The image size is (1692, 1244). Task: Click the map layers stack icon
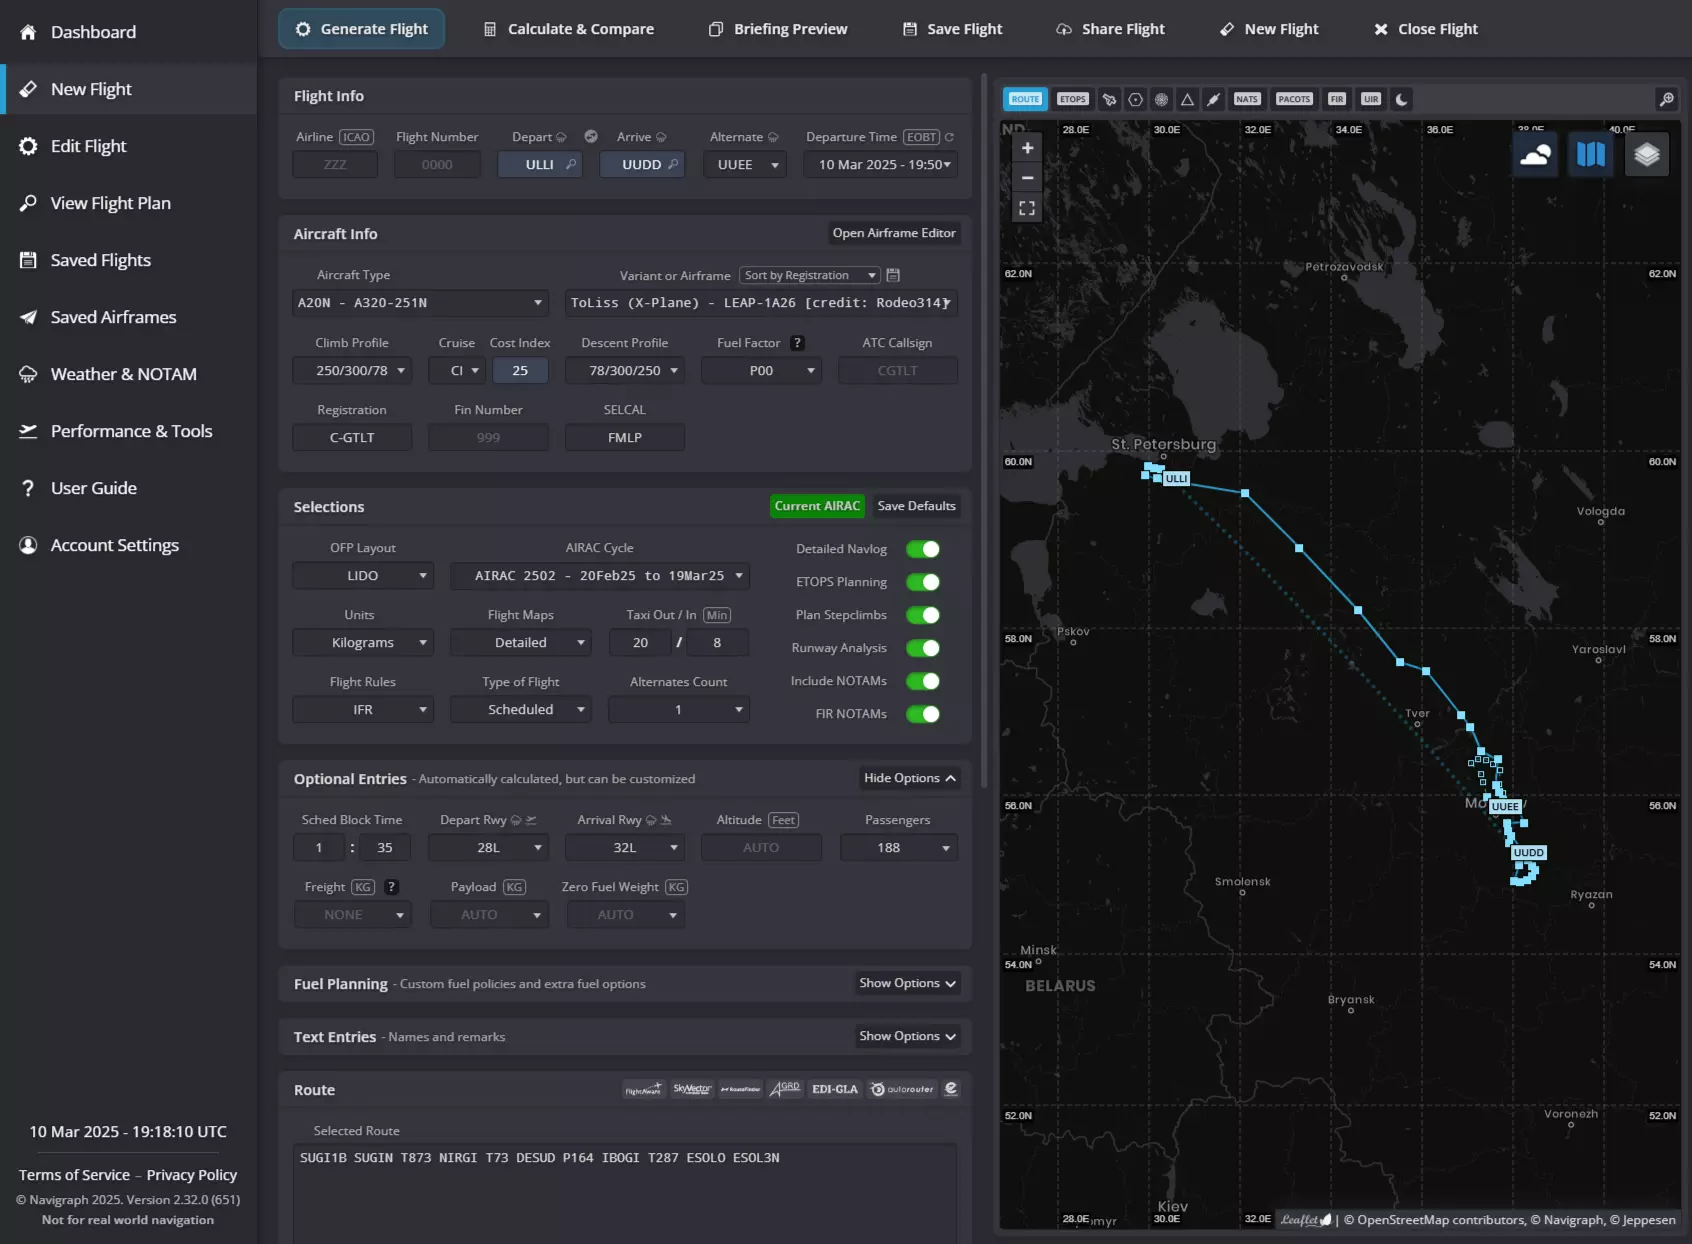point(1646,155)
